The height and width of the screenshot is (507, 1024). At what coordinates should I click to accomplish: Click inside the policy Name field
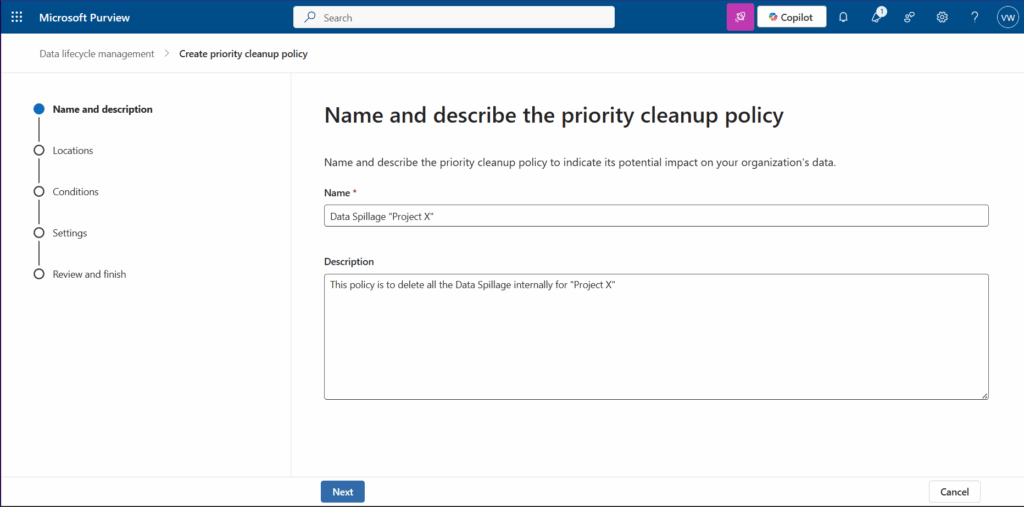(656, 216)
